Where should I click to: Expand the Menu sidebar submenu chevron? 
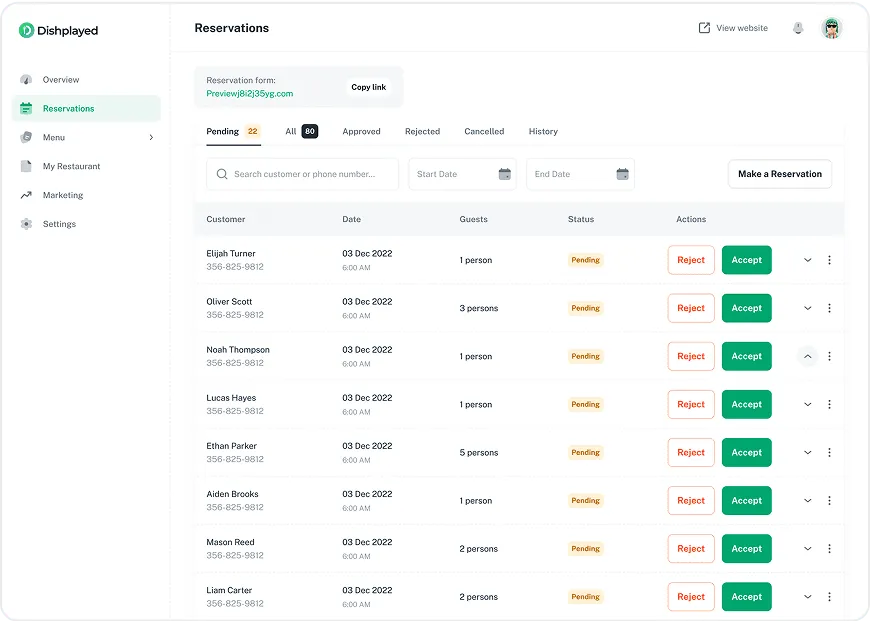pos(151,138)
